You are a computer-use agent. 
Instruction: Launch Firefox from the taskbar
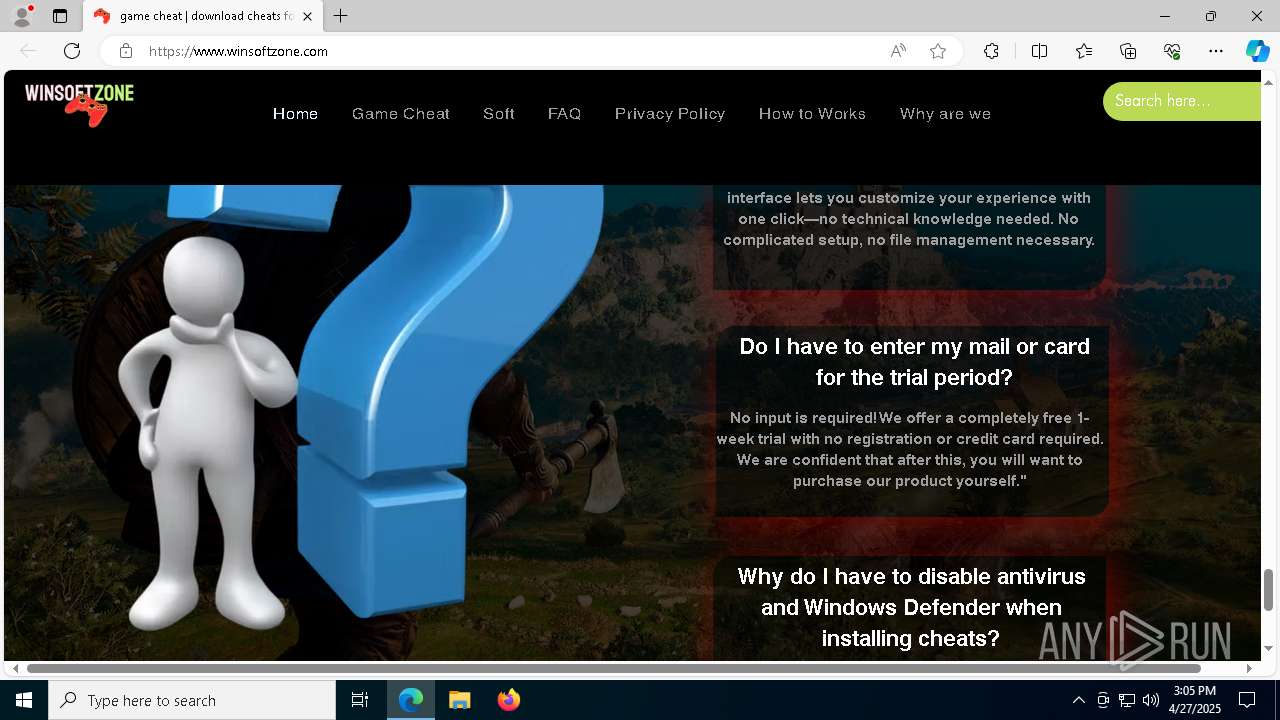(509, 700)
